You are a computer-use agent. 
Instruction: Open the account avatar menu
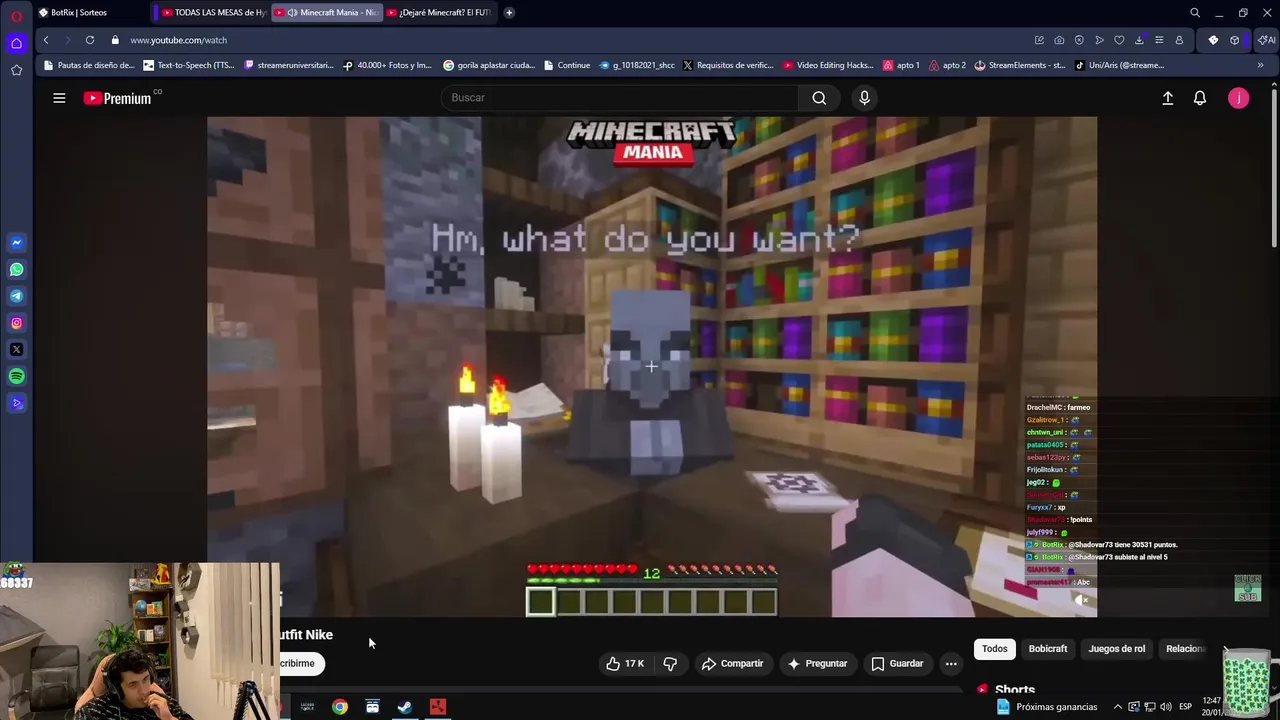(1238, 98)
